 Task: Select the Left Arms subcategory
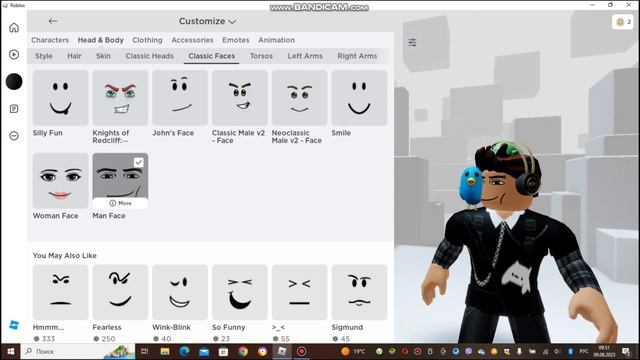point(305,56)
